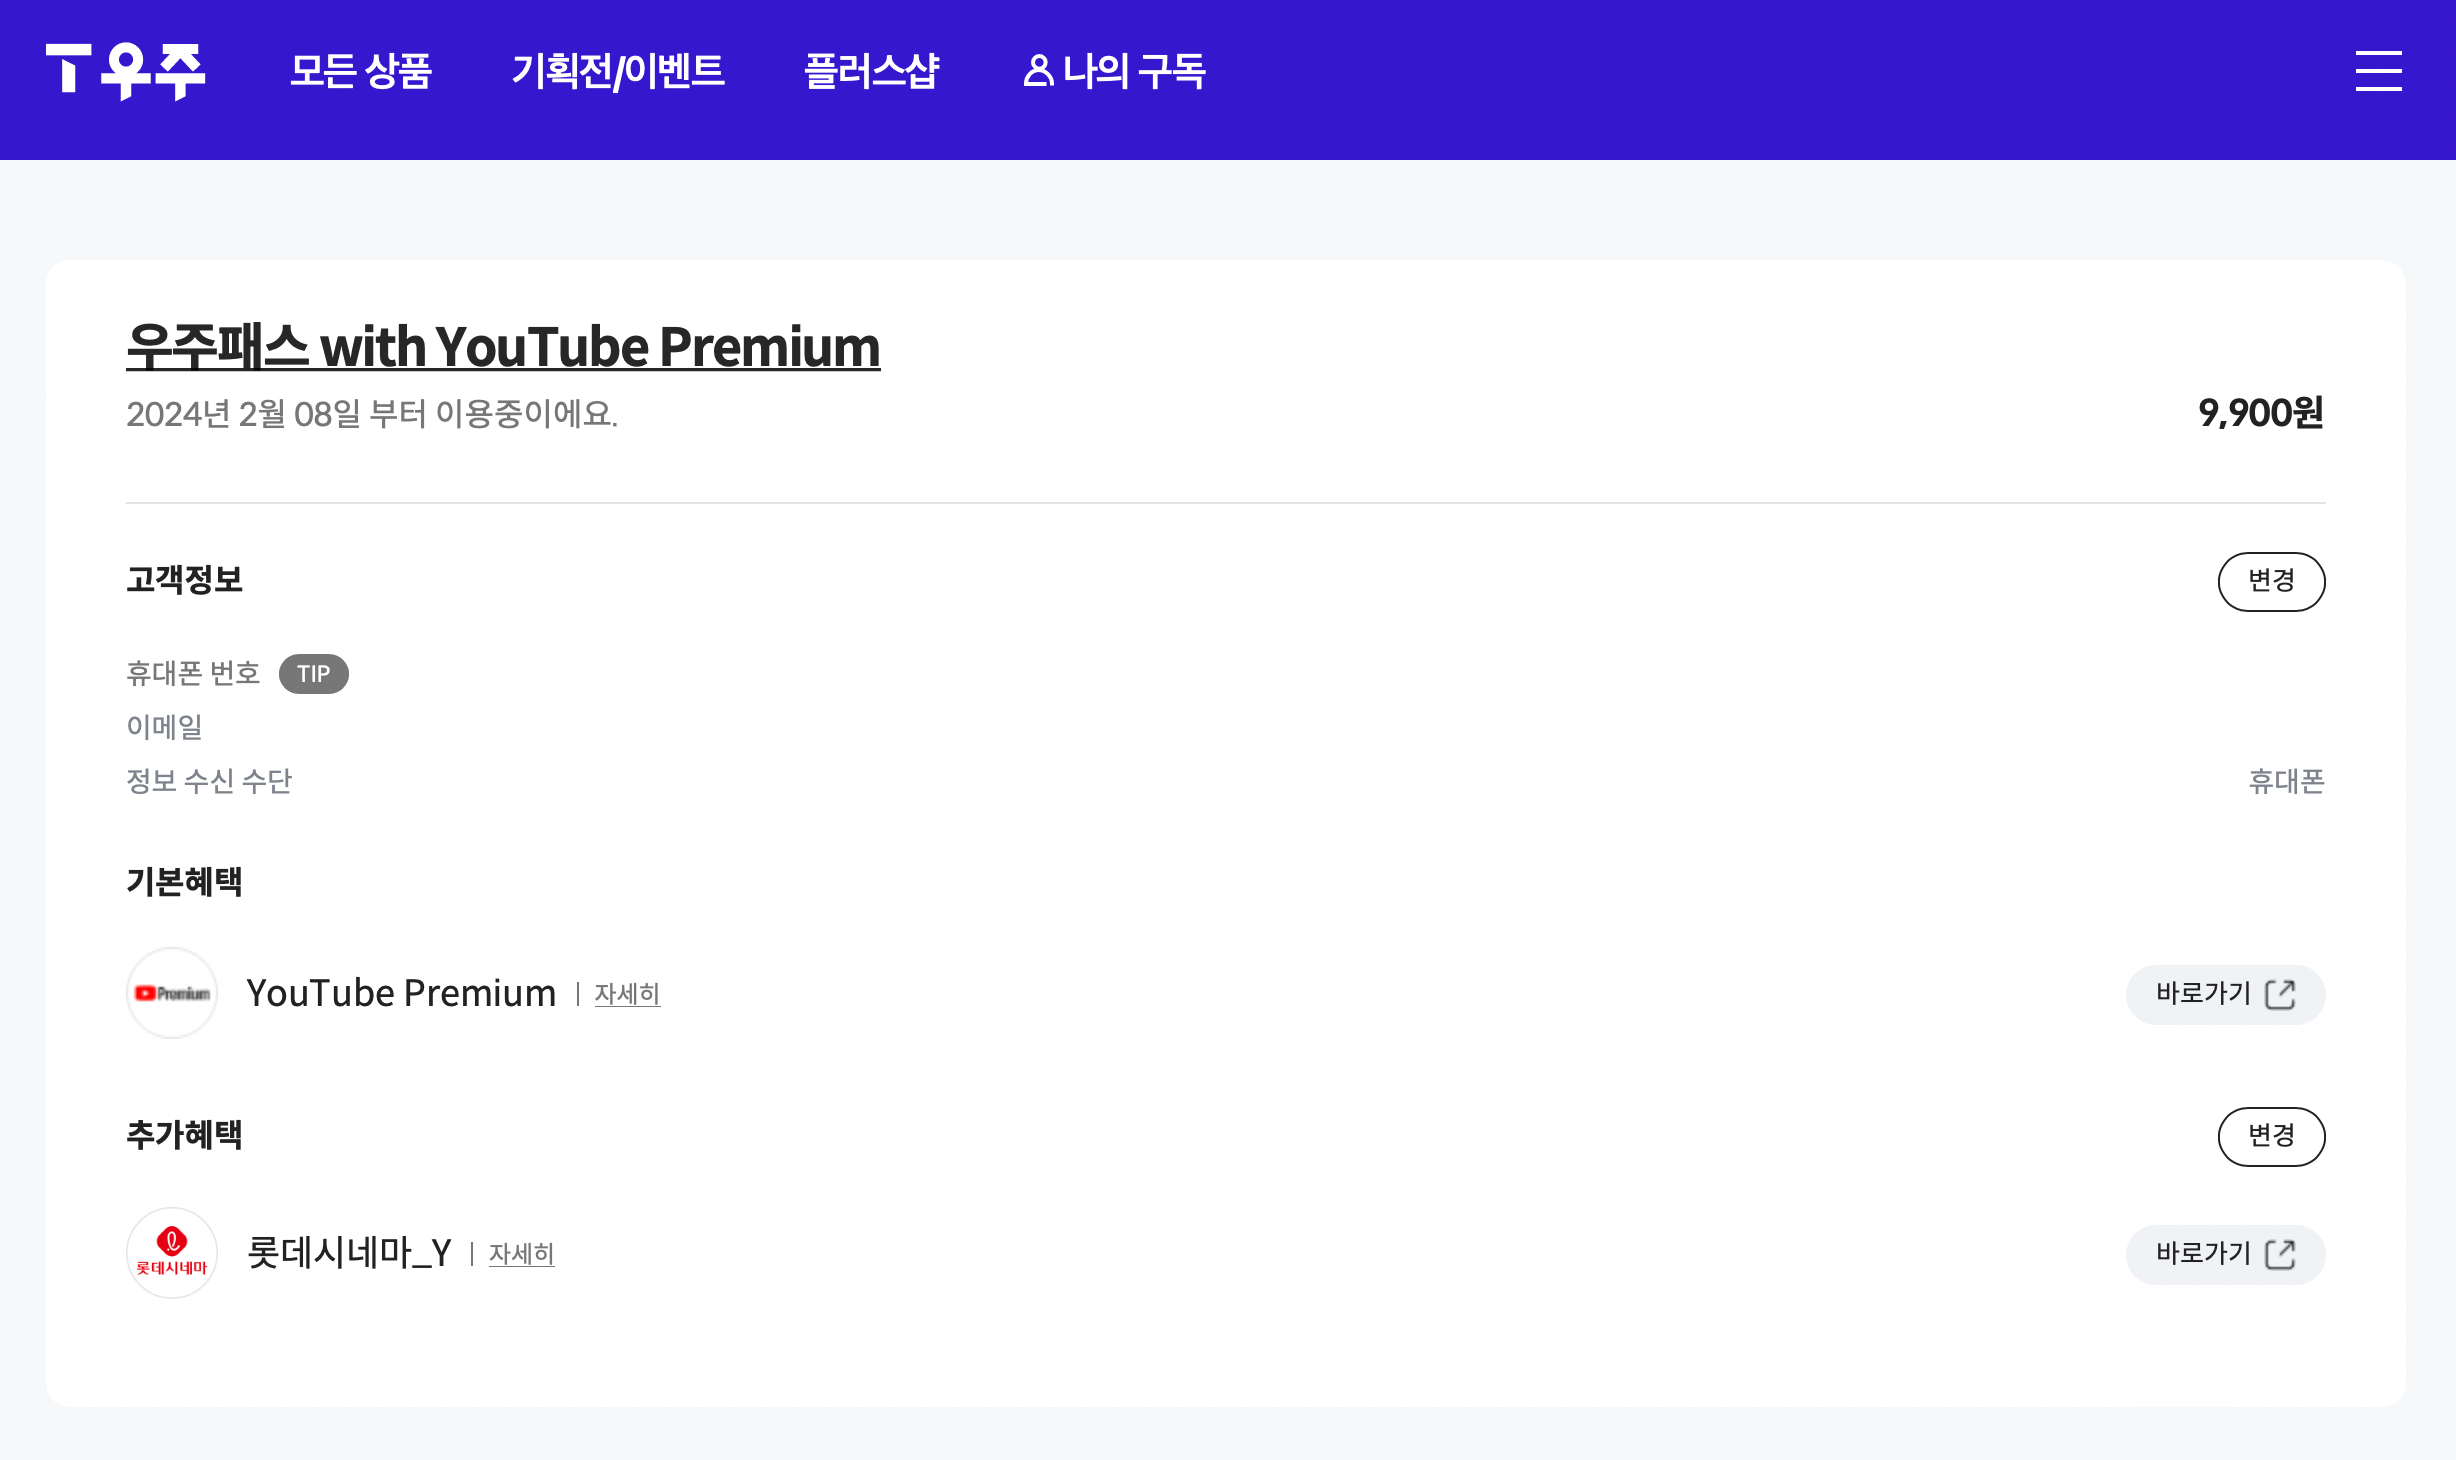This screenshot has width=2456, height=1460.
Task: Open 나의 구독 from the navigation bar
Action: coord(1136,71)
